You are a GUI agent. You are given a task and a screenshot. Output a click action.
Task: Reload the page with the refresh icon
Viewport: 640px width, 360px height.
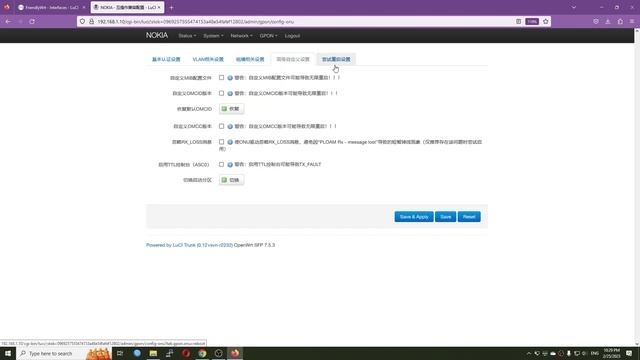pos(32,22)
